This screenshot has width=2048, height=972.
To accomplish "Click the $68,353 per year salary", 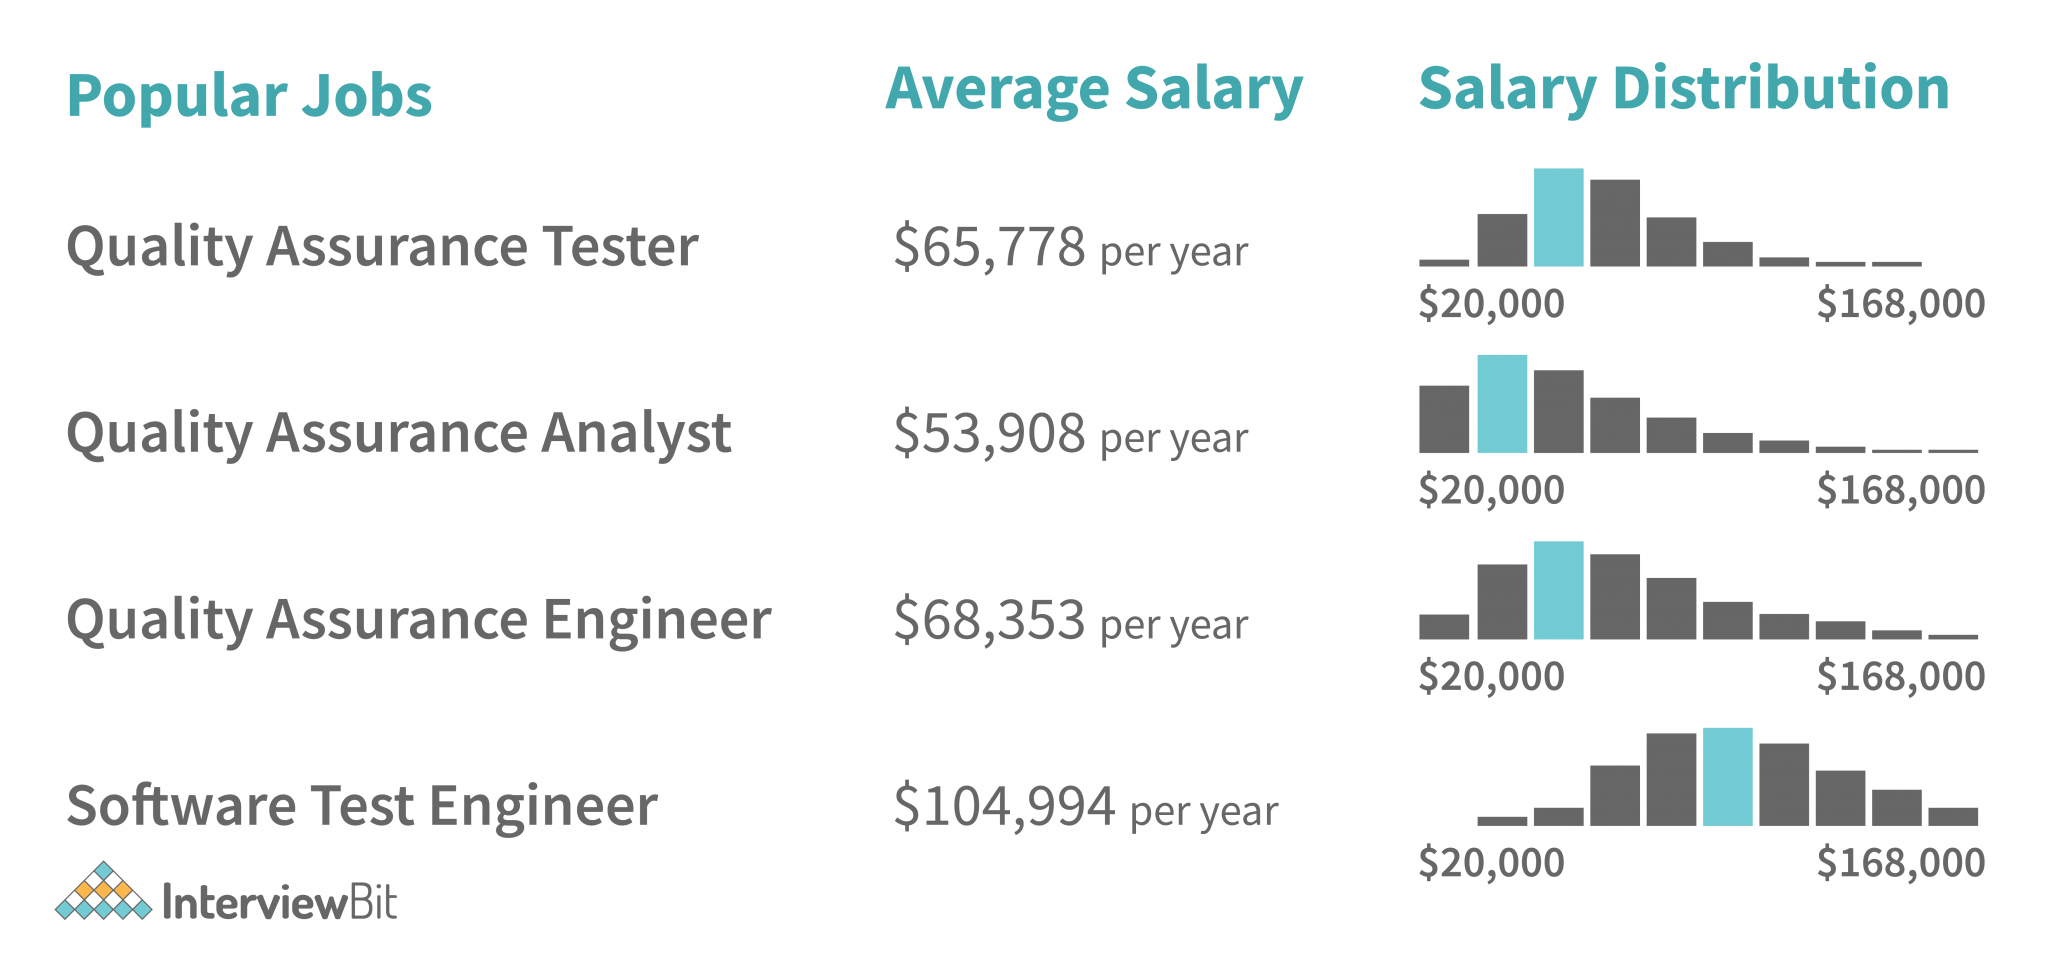I will (1070, 621).
